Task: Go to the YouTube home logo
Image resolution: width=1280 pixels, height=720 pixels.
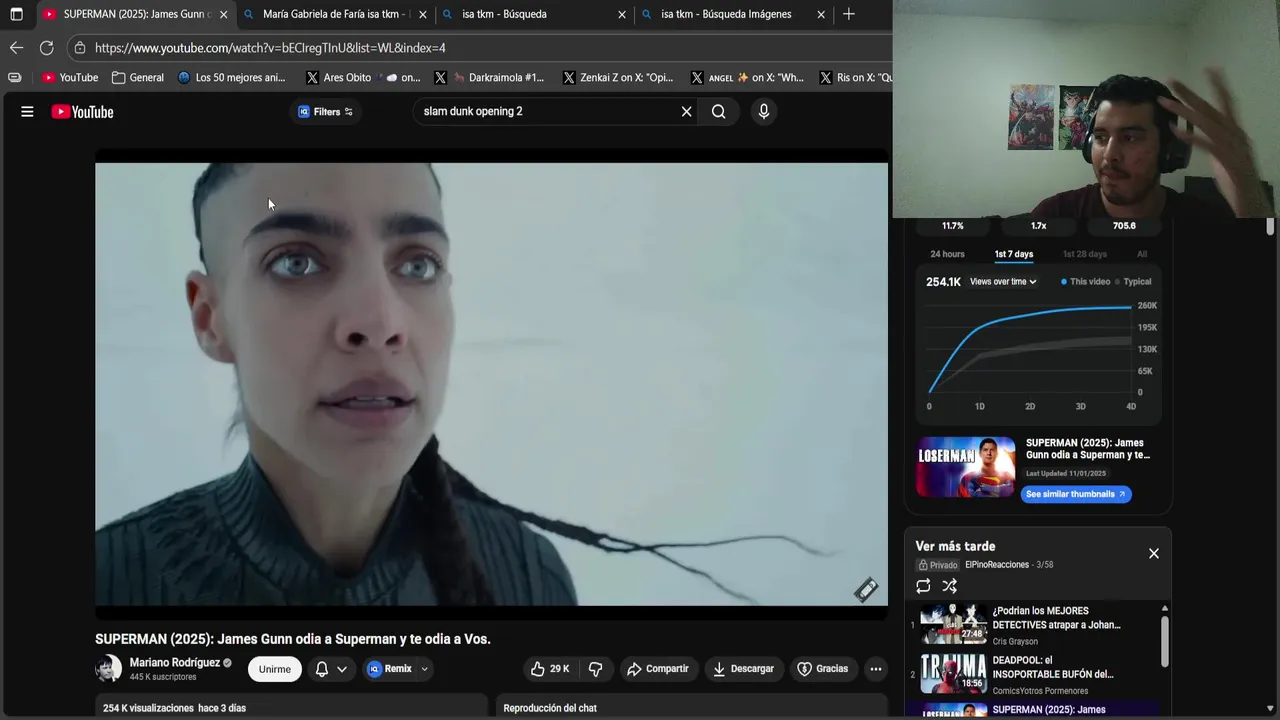Action: (x=82, y=112)
